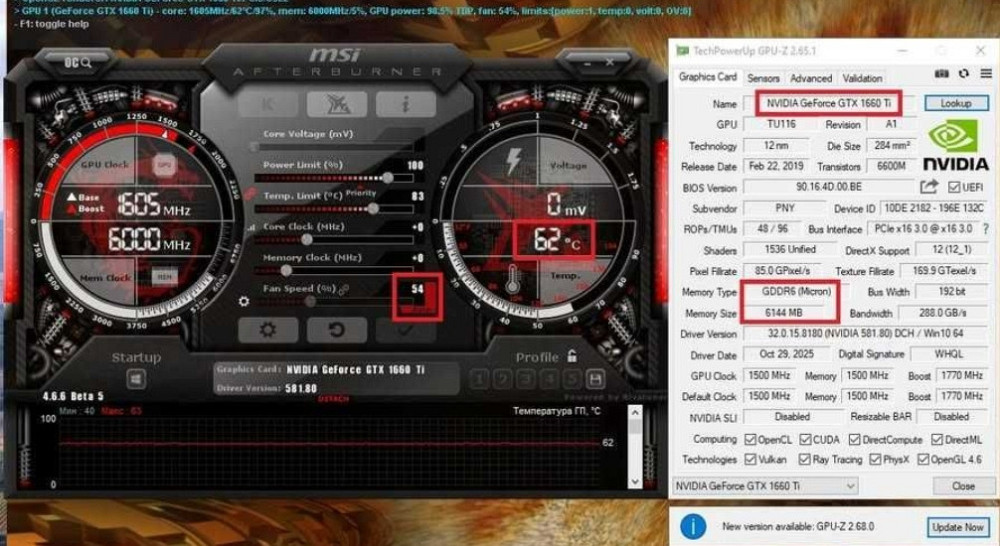Click the MEM button on the clock gauge

point(164,276)
